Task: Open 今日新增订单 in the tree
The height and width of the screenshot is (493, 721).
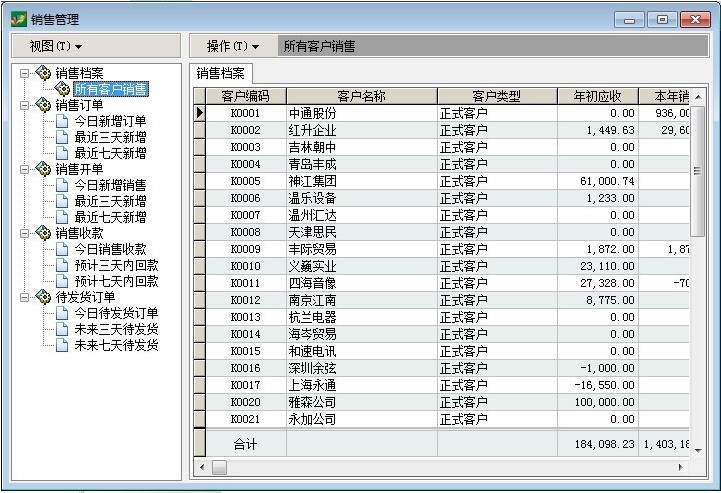Action: (110, 121)
